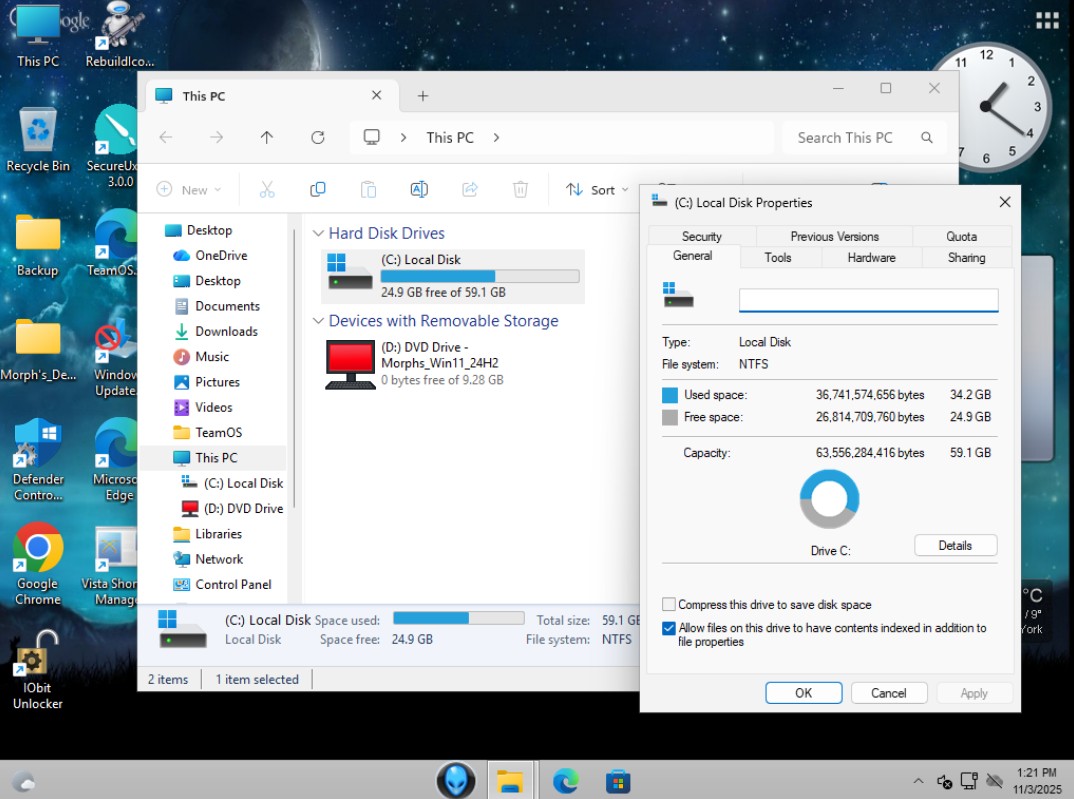Uncheck Allow files to be indexed option
1074x799 pixels.
point(669,629)
